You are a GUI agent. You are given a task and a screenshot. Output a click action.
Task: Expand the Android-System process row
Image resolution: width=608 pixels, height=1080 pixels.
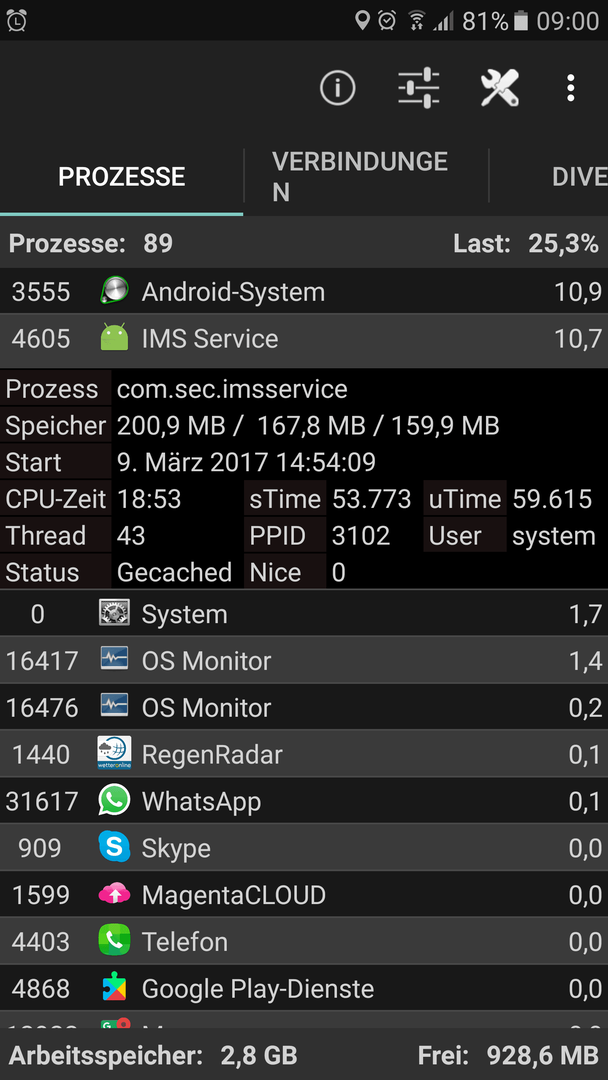pyautogui.click(x=304, y=292)
